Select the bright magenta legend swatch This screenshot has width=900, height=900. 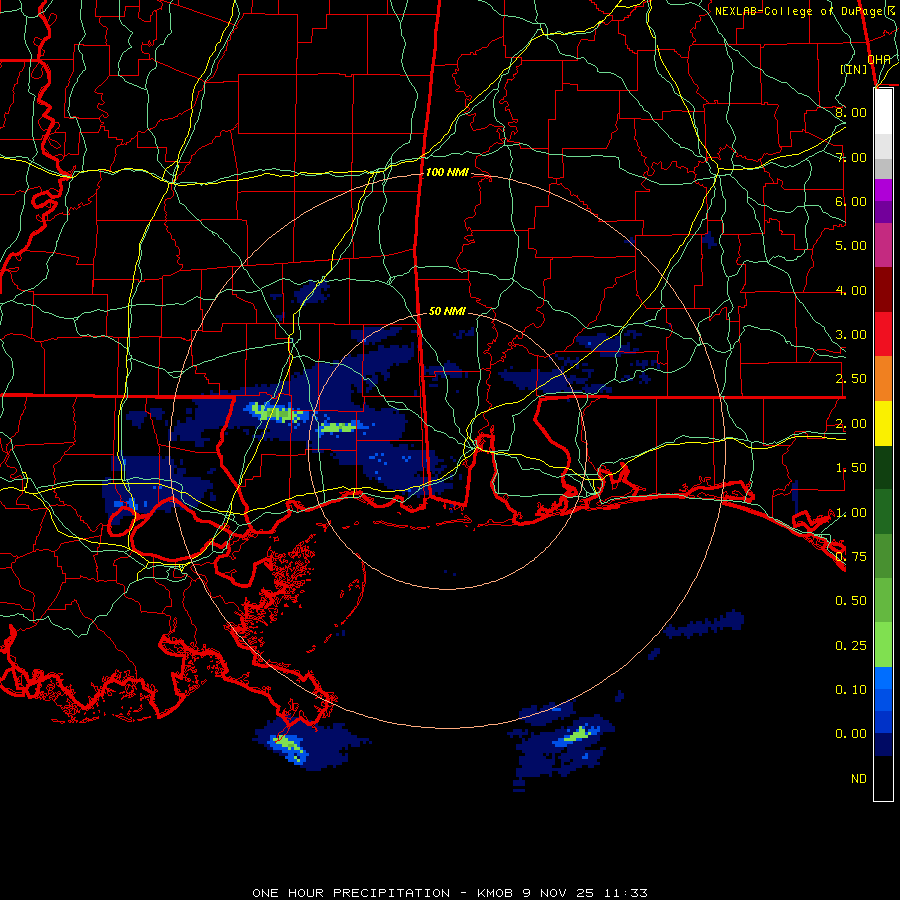coord(883,190)
